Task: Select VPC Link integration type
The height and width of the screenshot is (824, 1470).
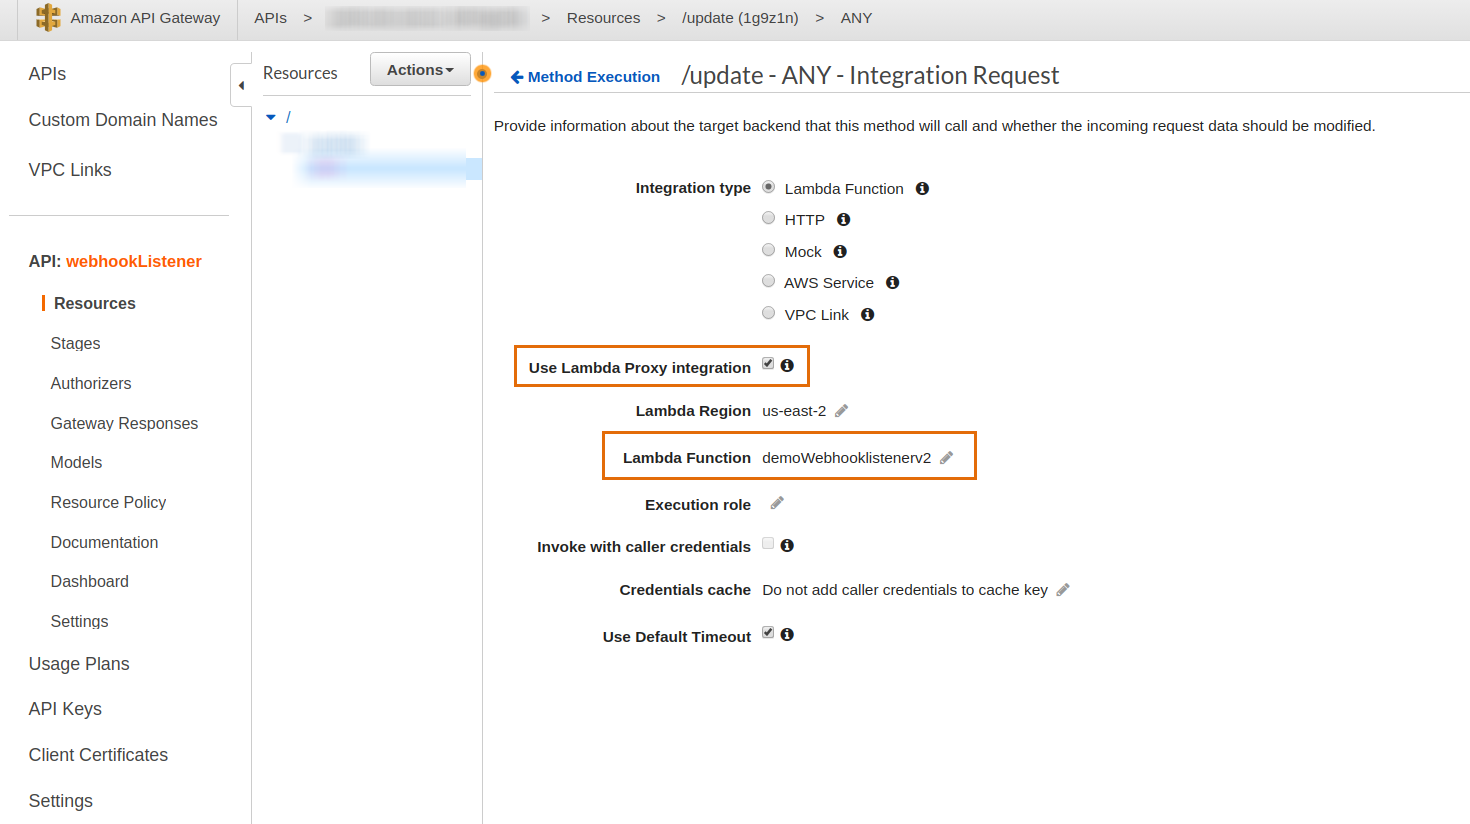Action: tap(768, 313)
